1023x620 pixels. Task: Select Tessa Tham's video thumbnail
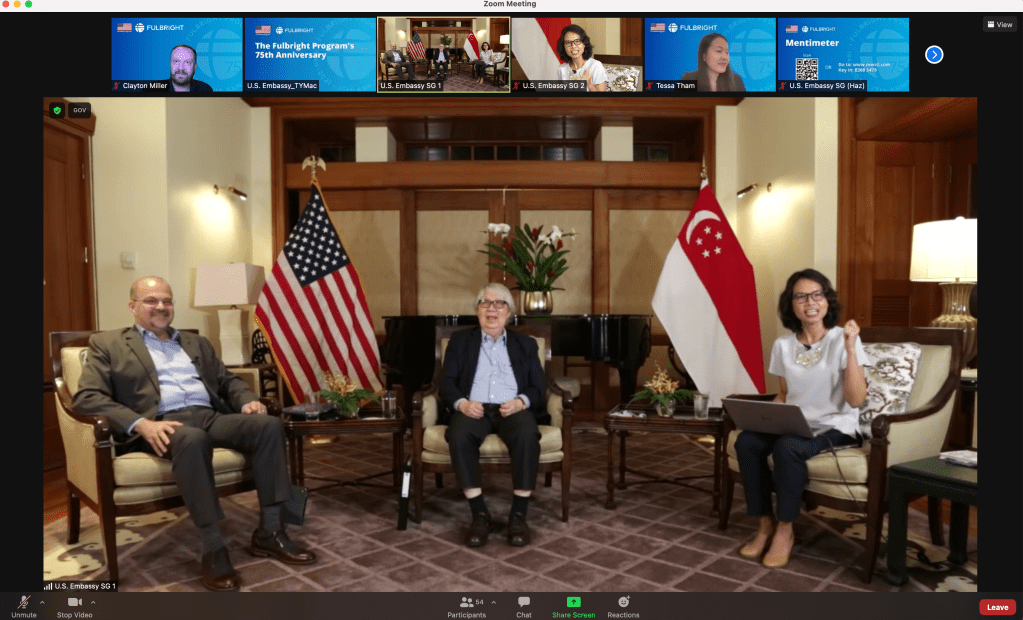click(709, 54)
